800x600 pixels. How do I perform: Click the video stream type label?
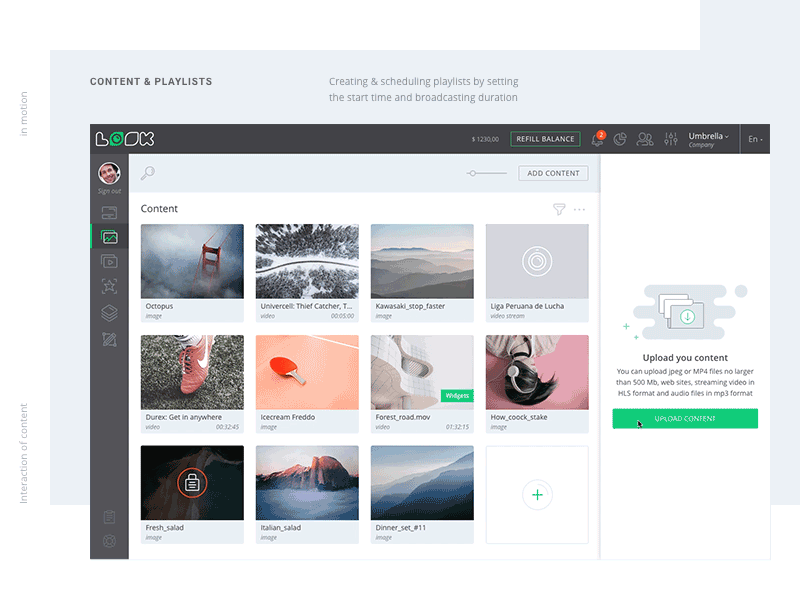pos(507,316)
